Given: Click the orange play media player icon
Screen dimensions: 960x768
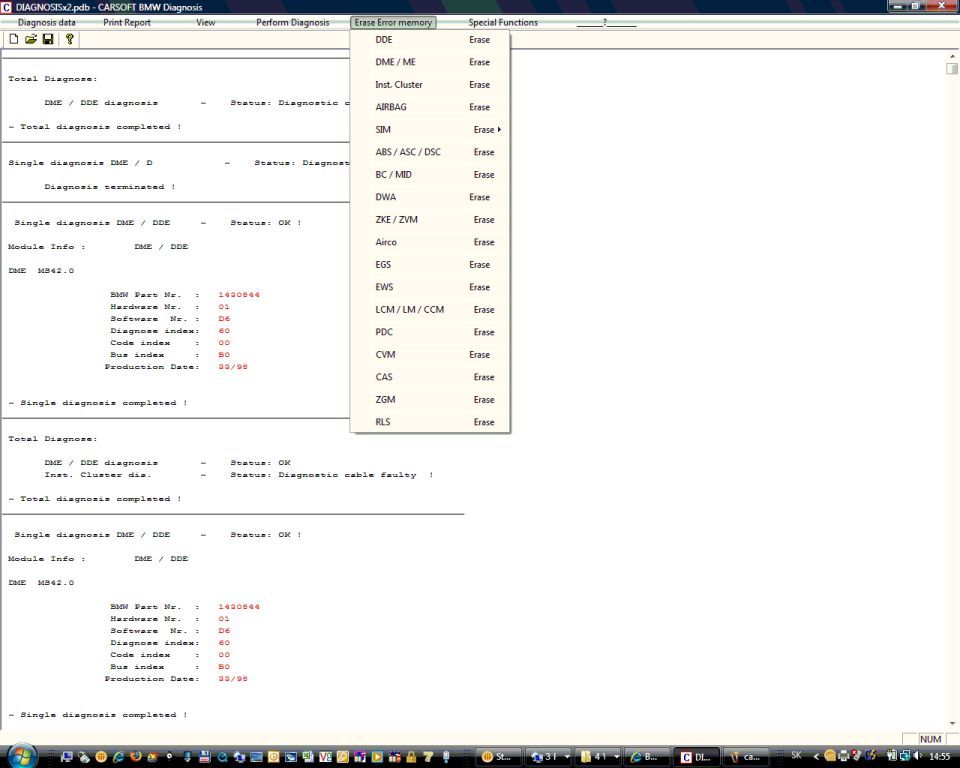Looking at the screenshot, I should tap(377, 757).
